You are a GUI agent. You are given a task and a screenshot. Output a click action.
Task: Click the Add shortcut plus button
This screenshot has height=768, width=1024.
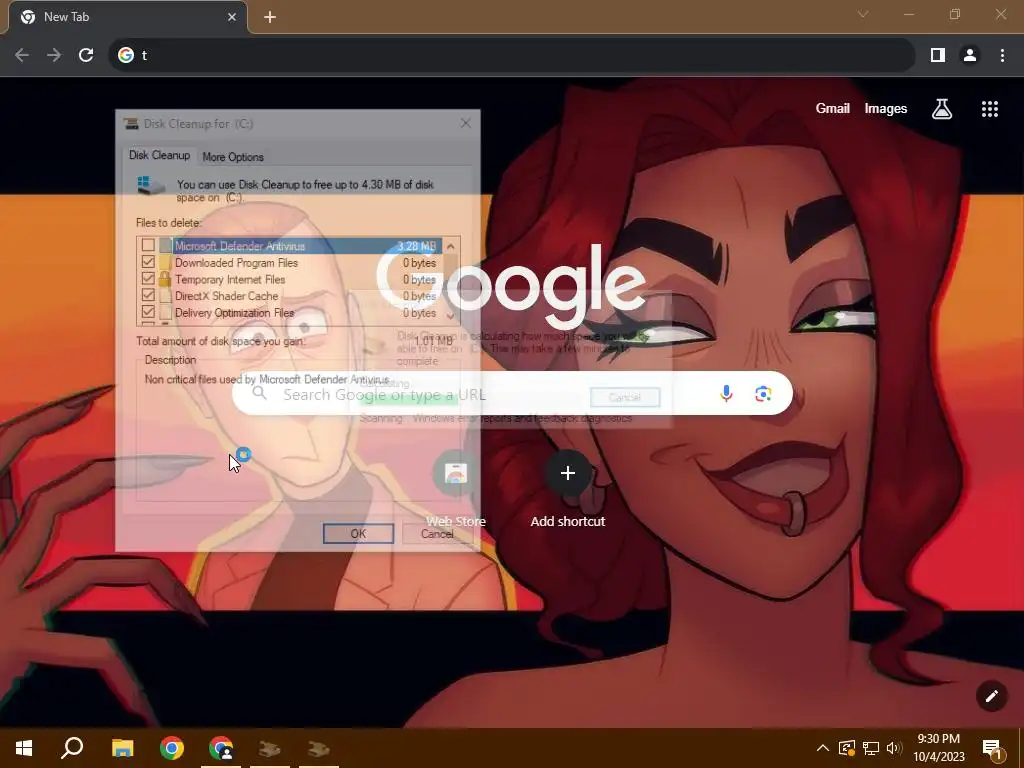pos(568,473)
